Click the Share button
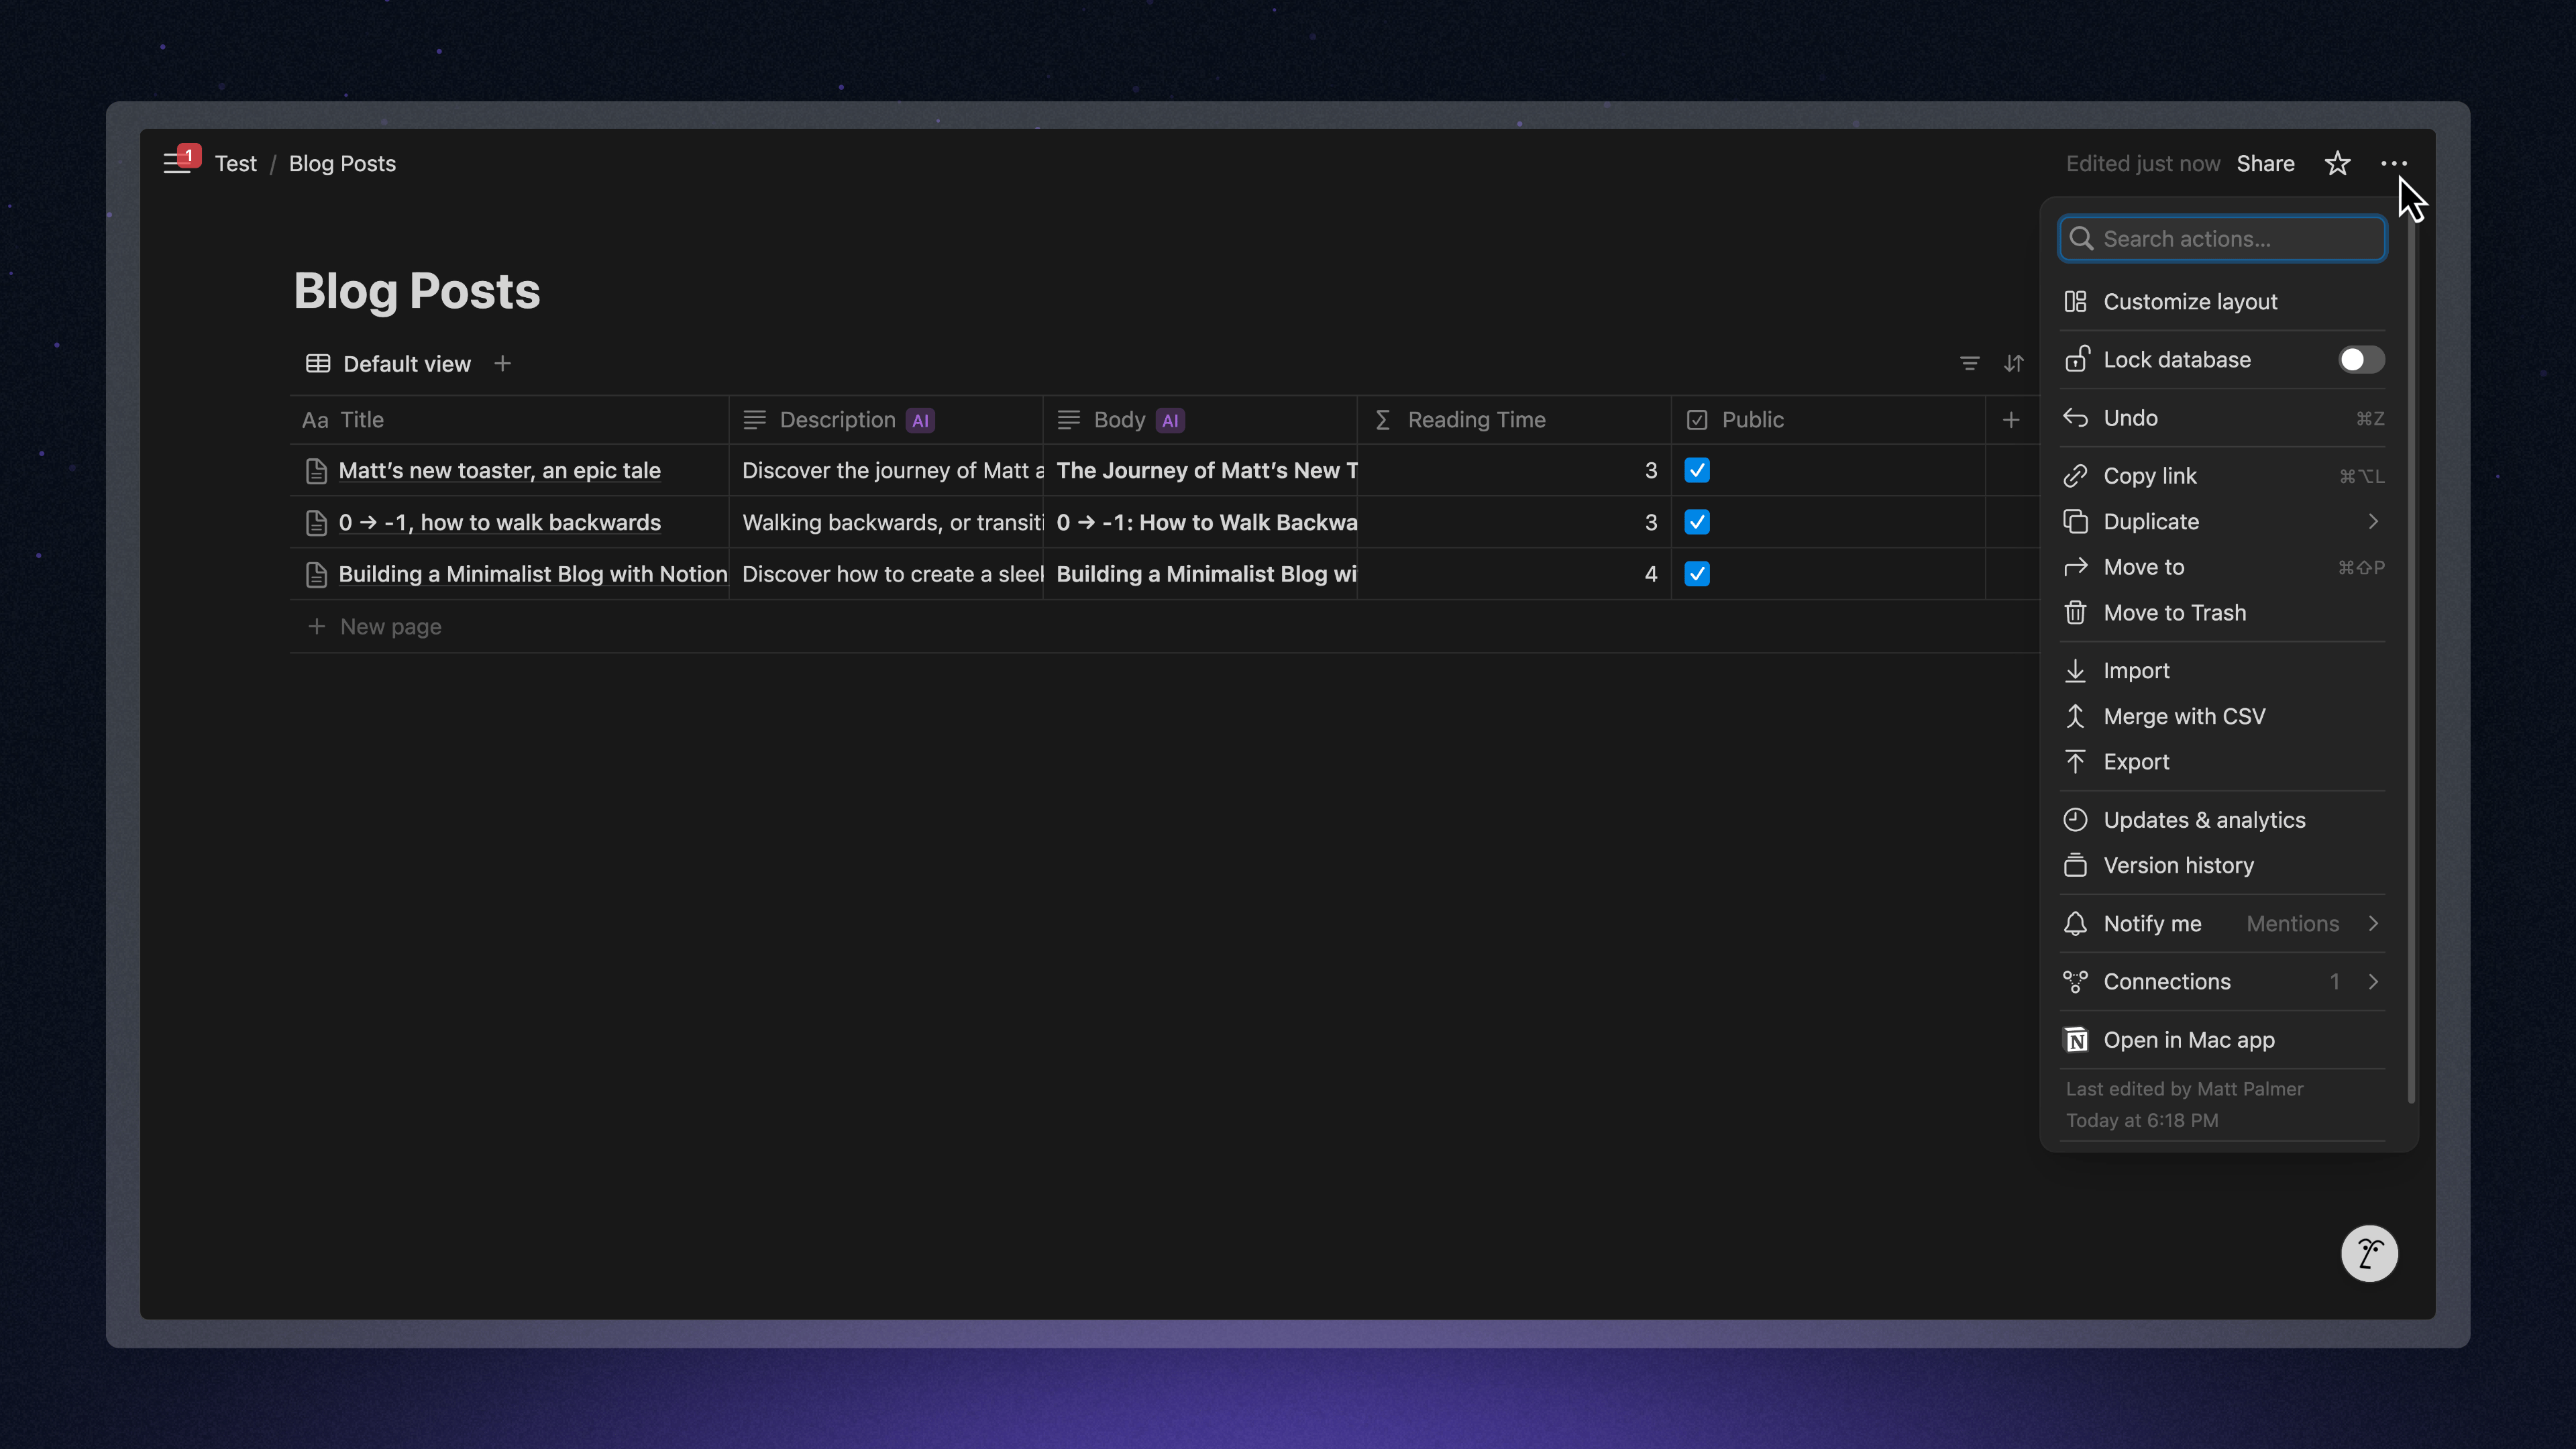2576x1449 pixels. pos(2265,163)
